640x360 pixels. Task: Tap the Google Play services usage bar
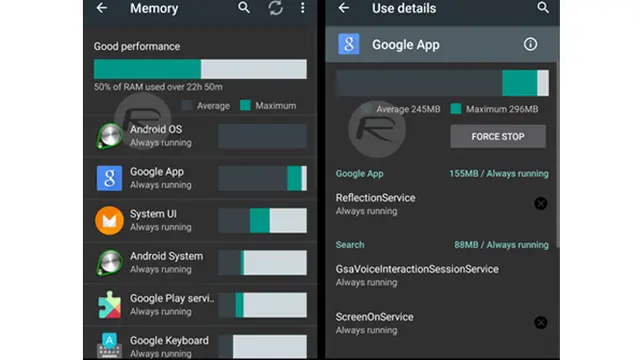(262, 305)
